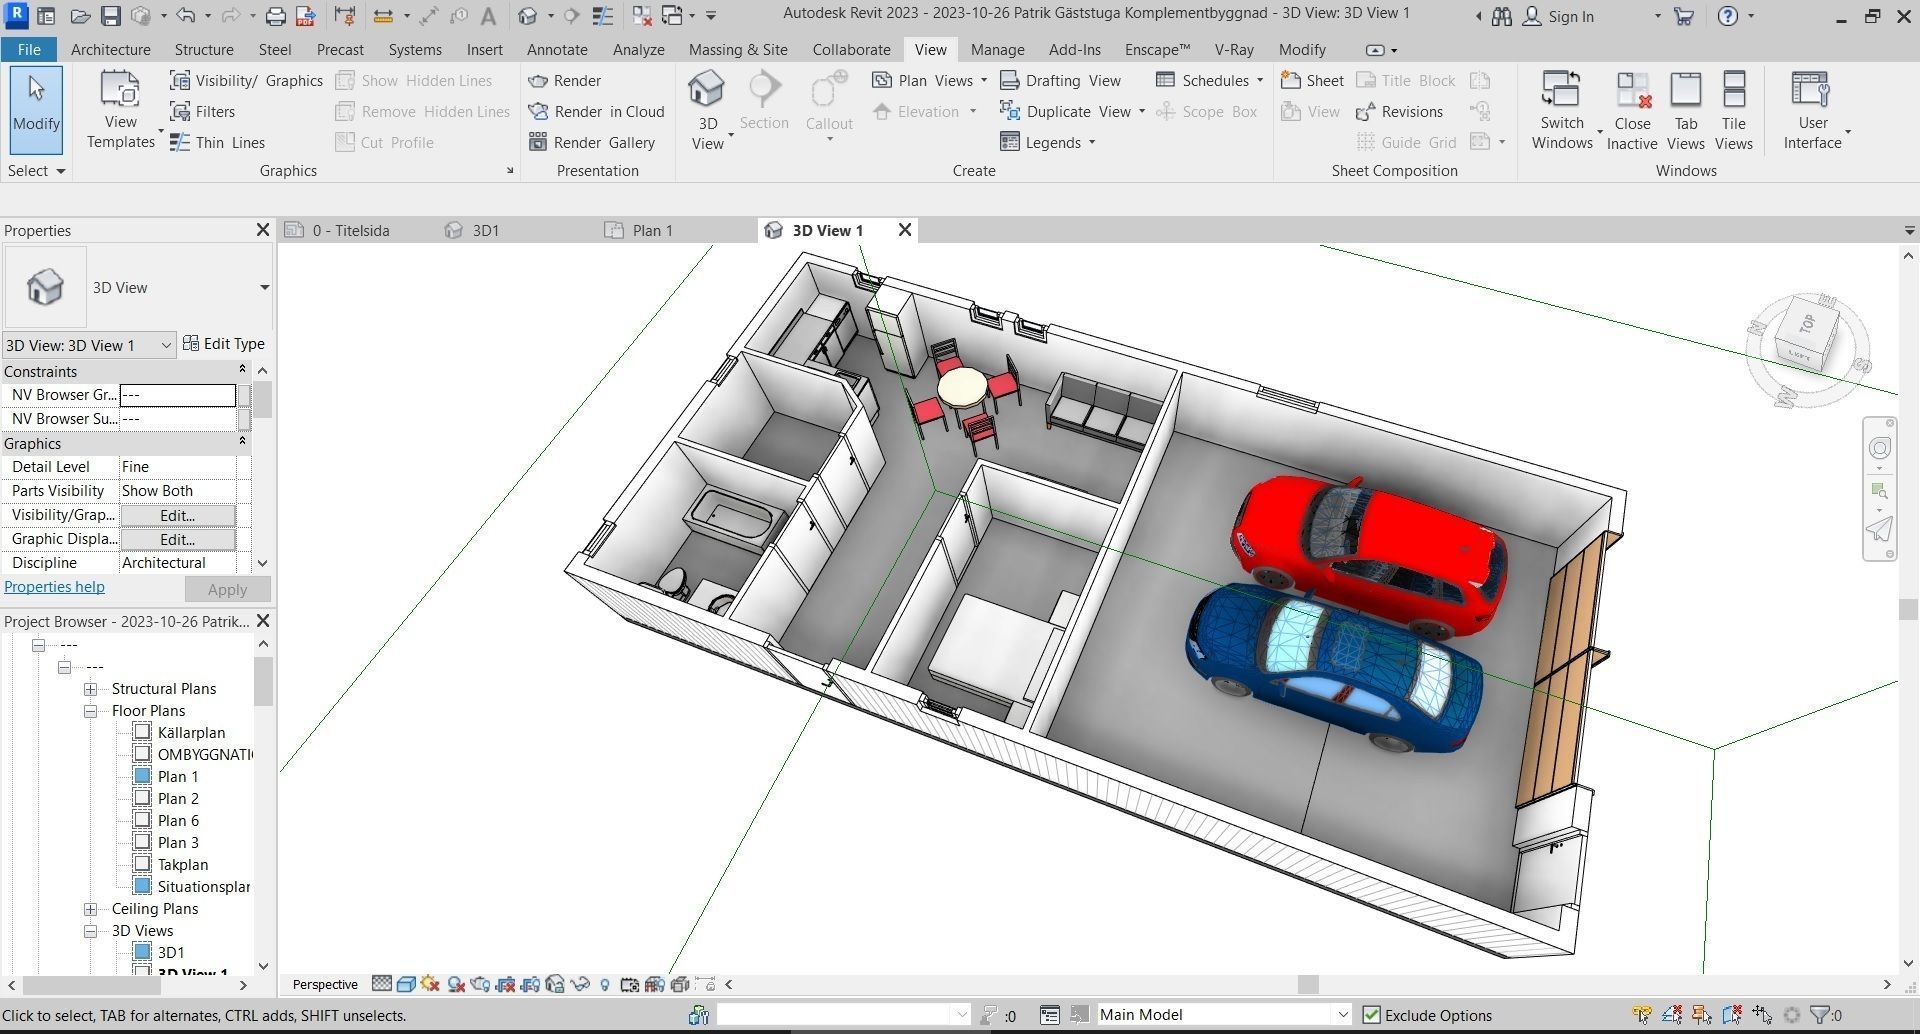Image resolution: width=1920 pixels, height=1034 pixels.
Task: Click the Project Browser horizontal scrollbar thumb
Action: point(92,985)
